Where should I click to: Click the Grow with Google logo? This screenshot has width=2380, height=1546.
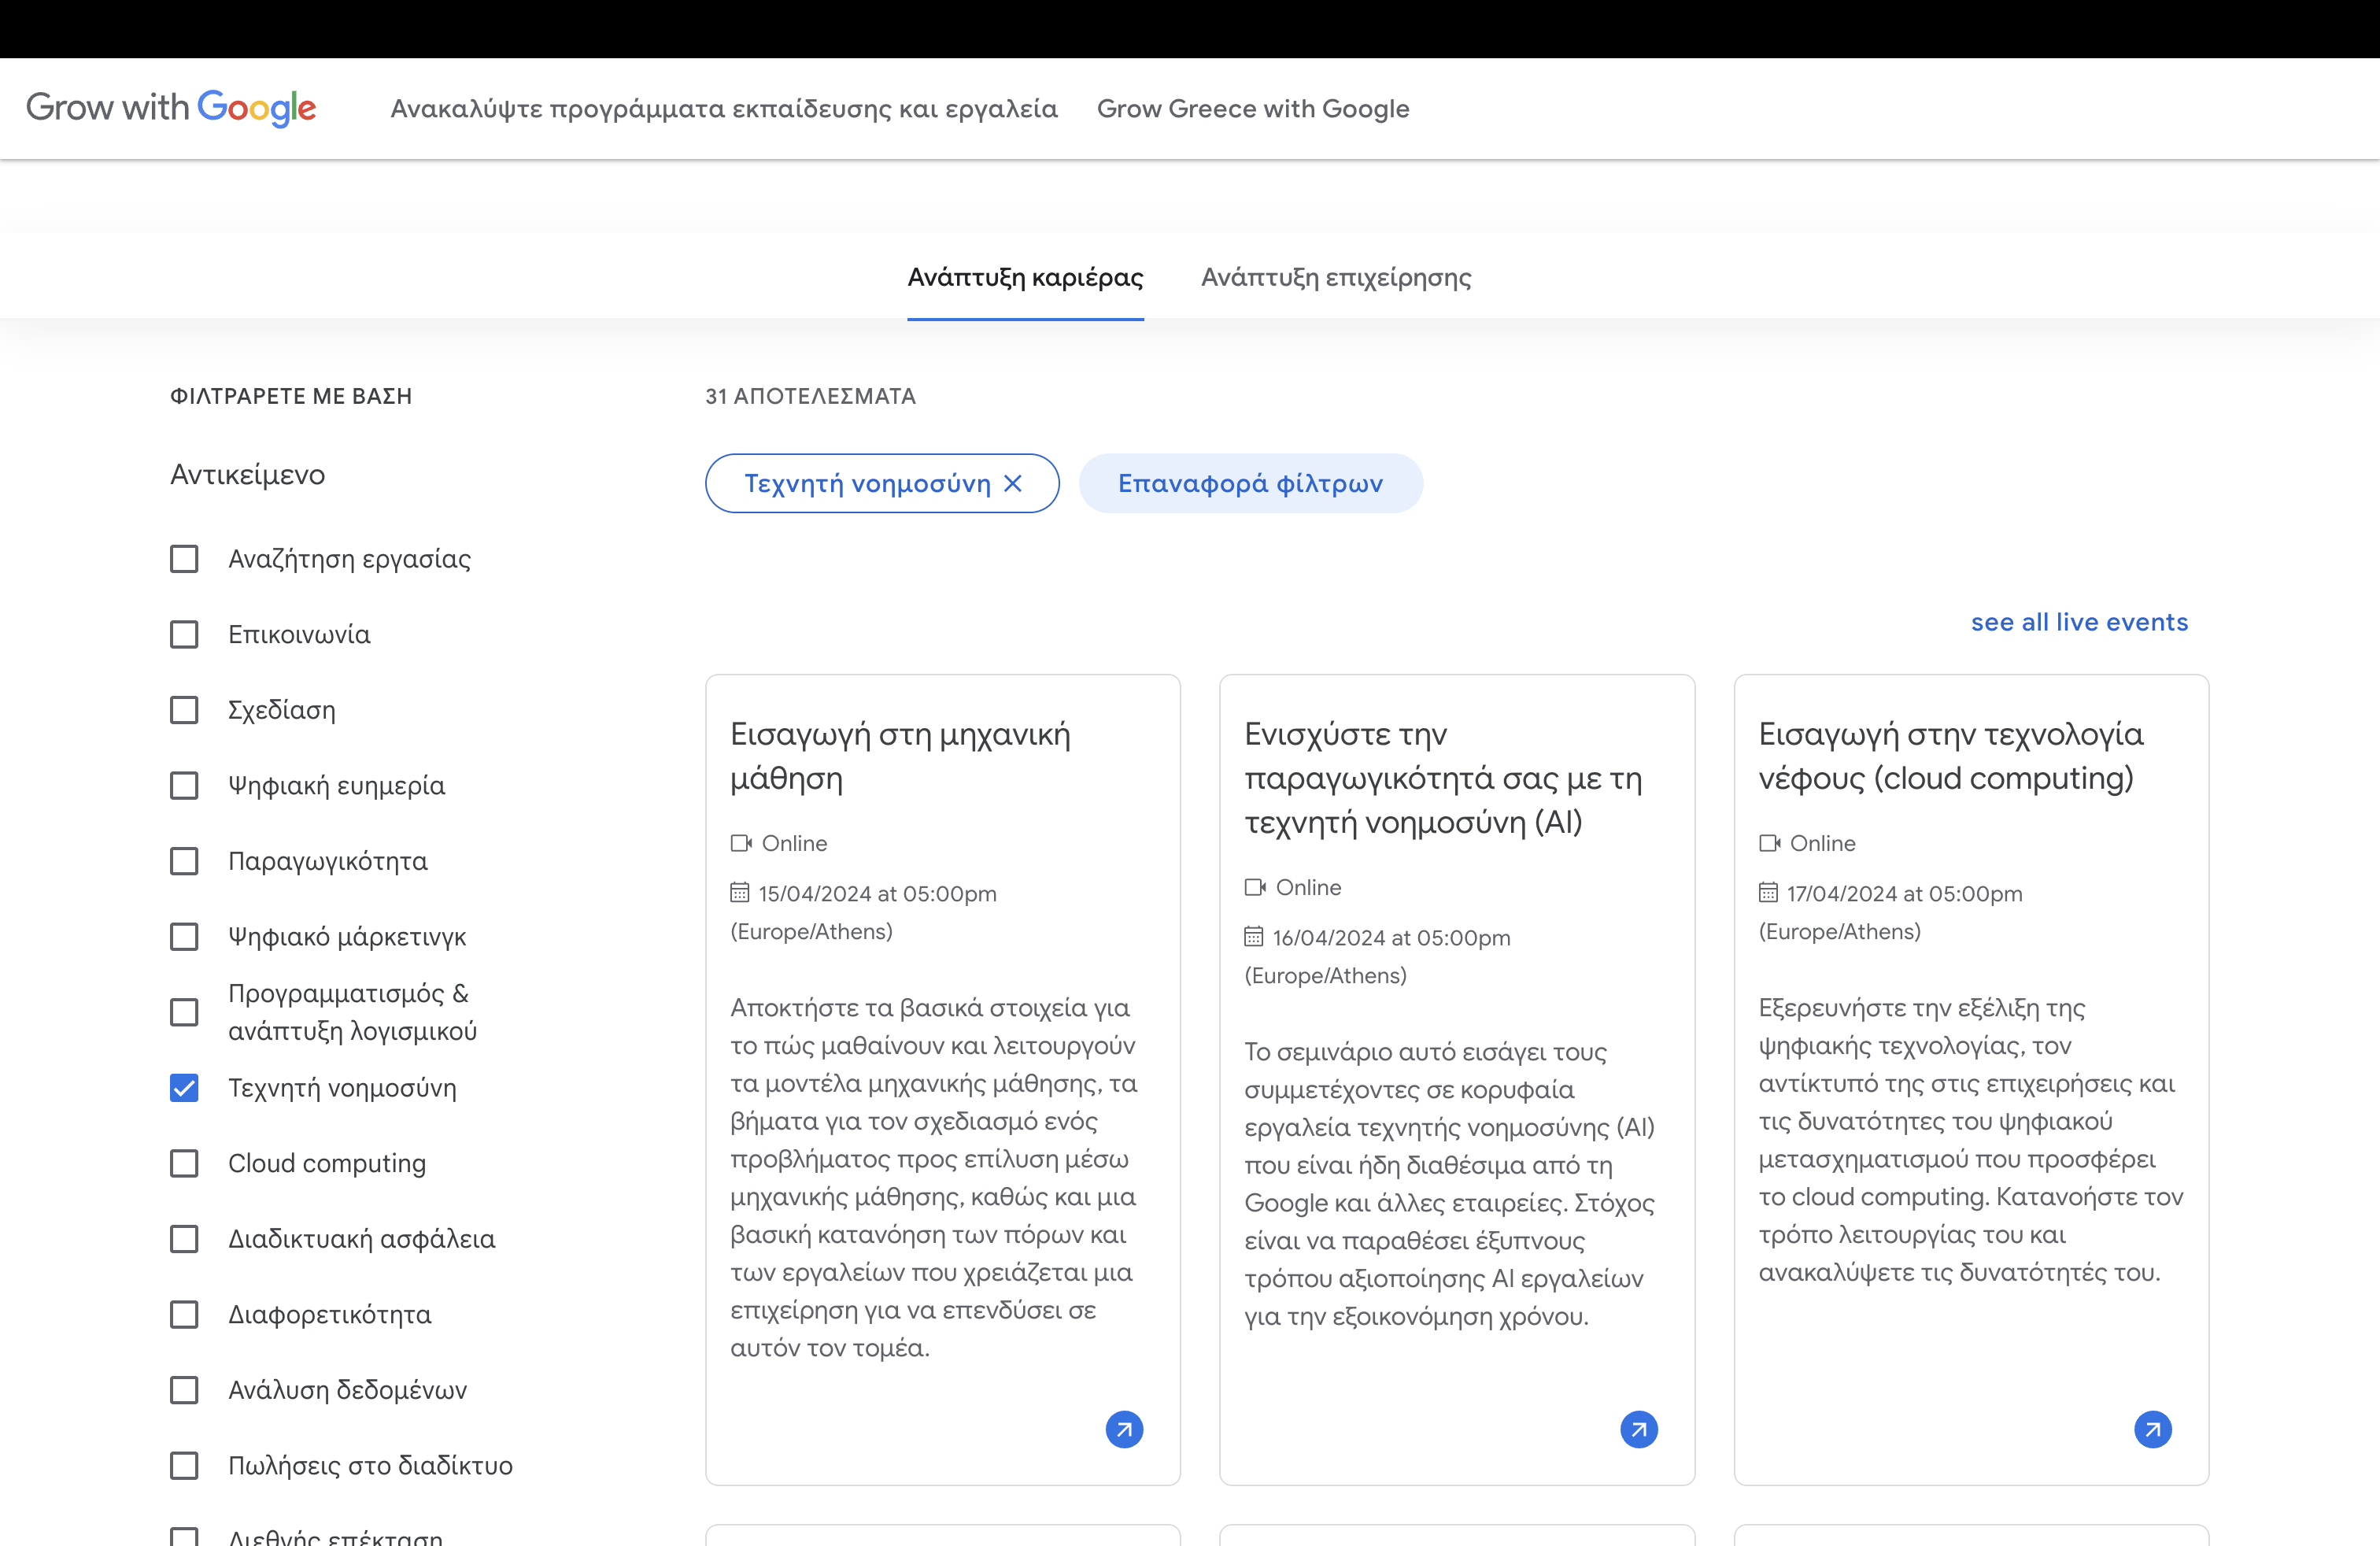pyautogui.click(x=171, y=107)
